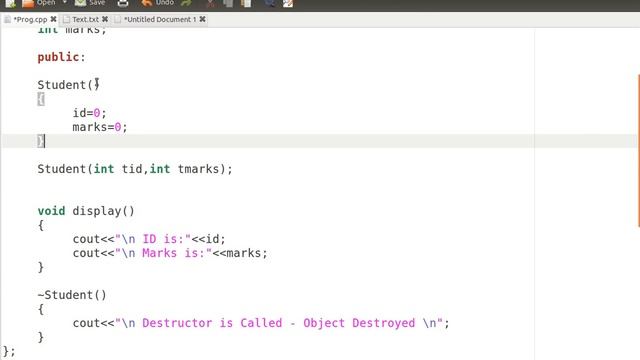Click the Copy icon in toolbar

228,3
